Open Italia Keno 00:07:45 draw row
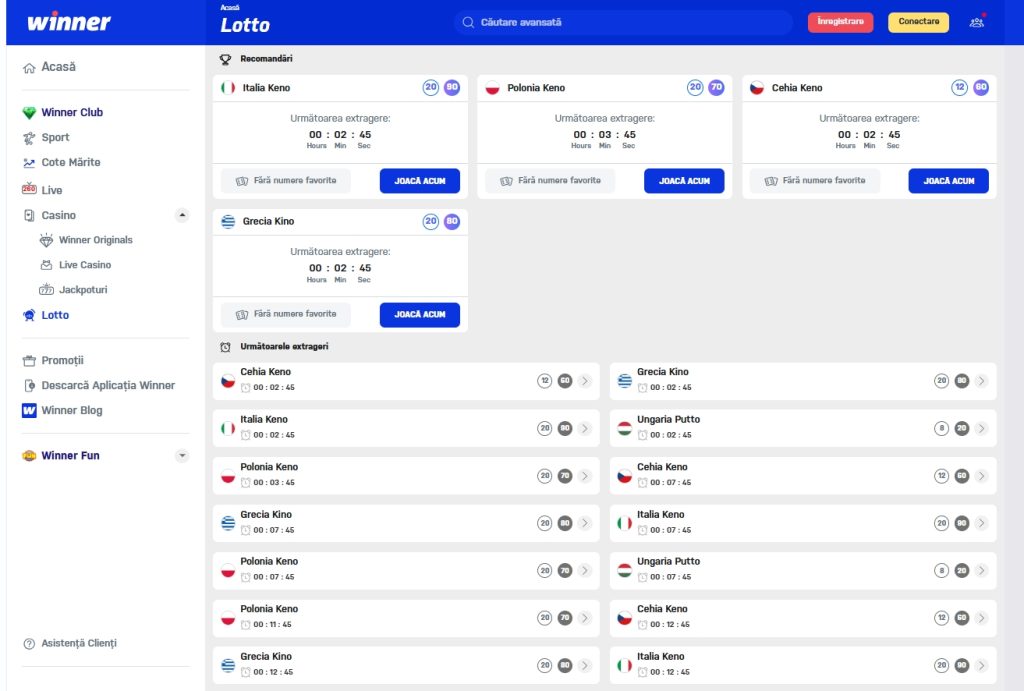The width and height of the screenshot is (1024, 691). (x=803, y=523)
